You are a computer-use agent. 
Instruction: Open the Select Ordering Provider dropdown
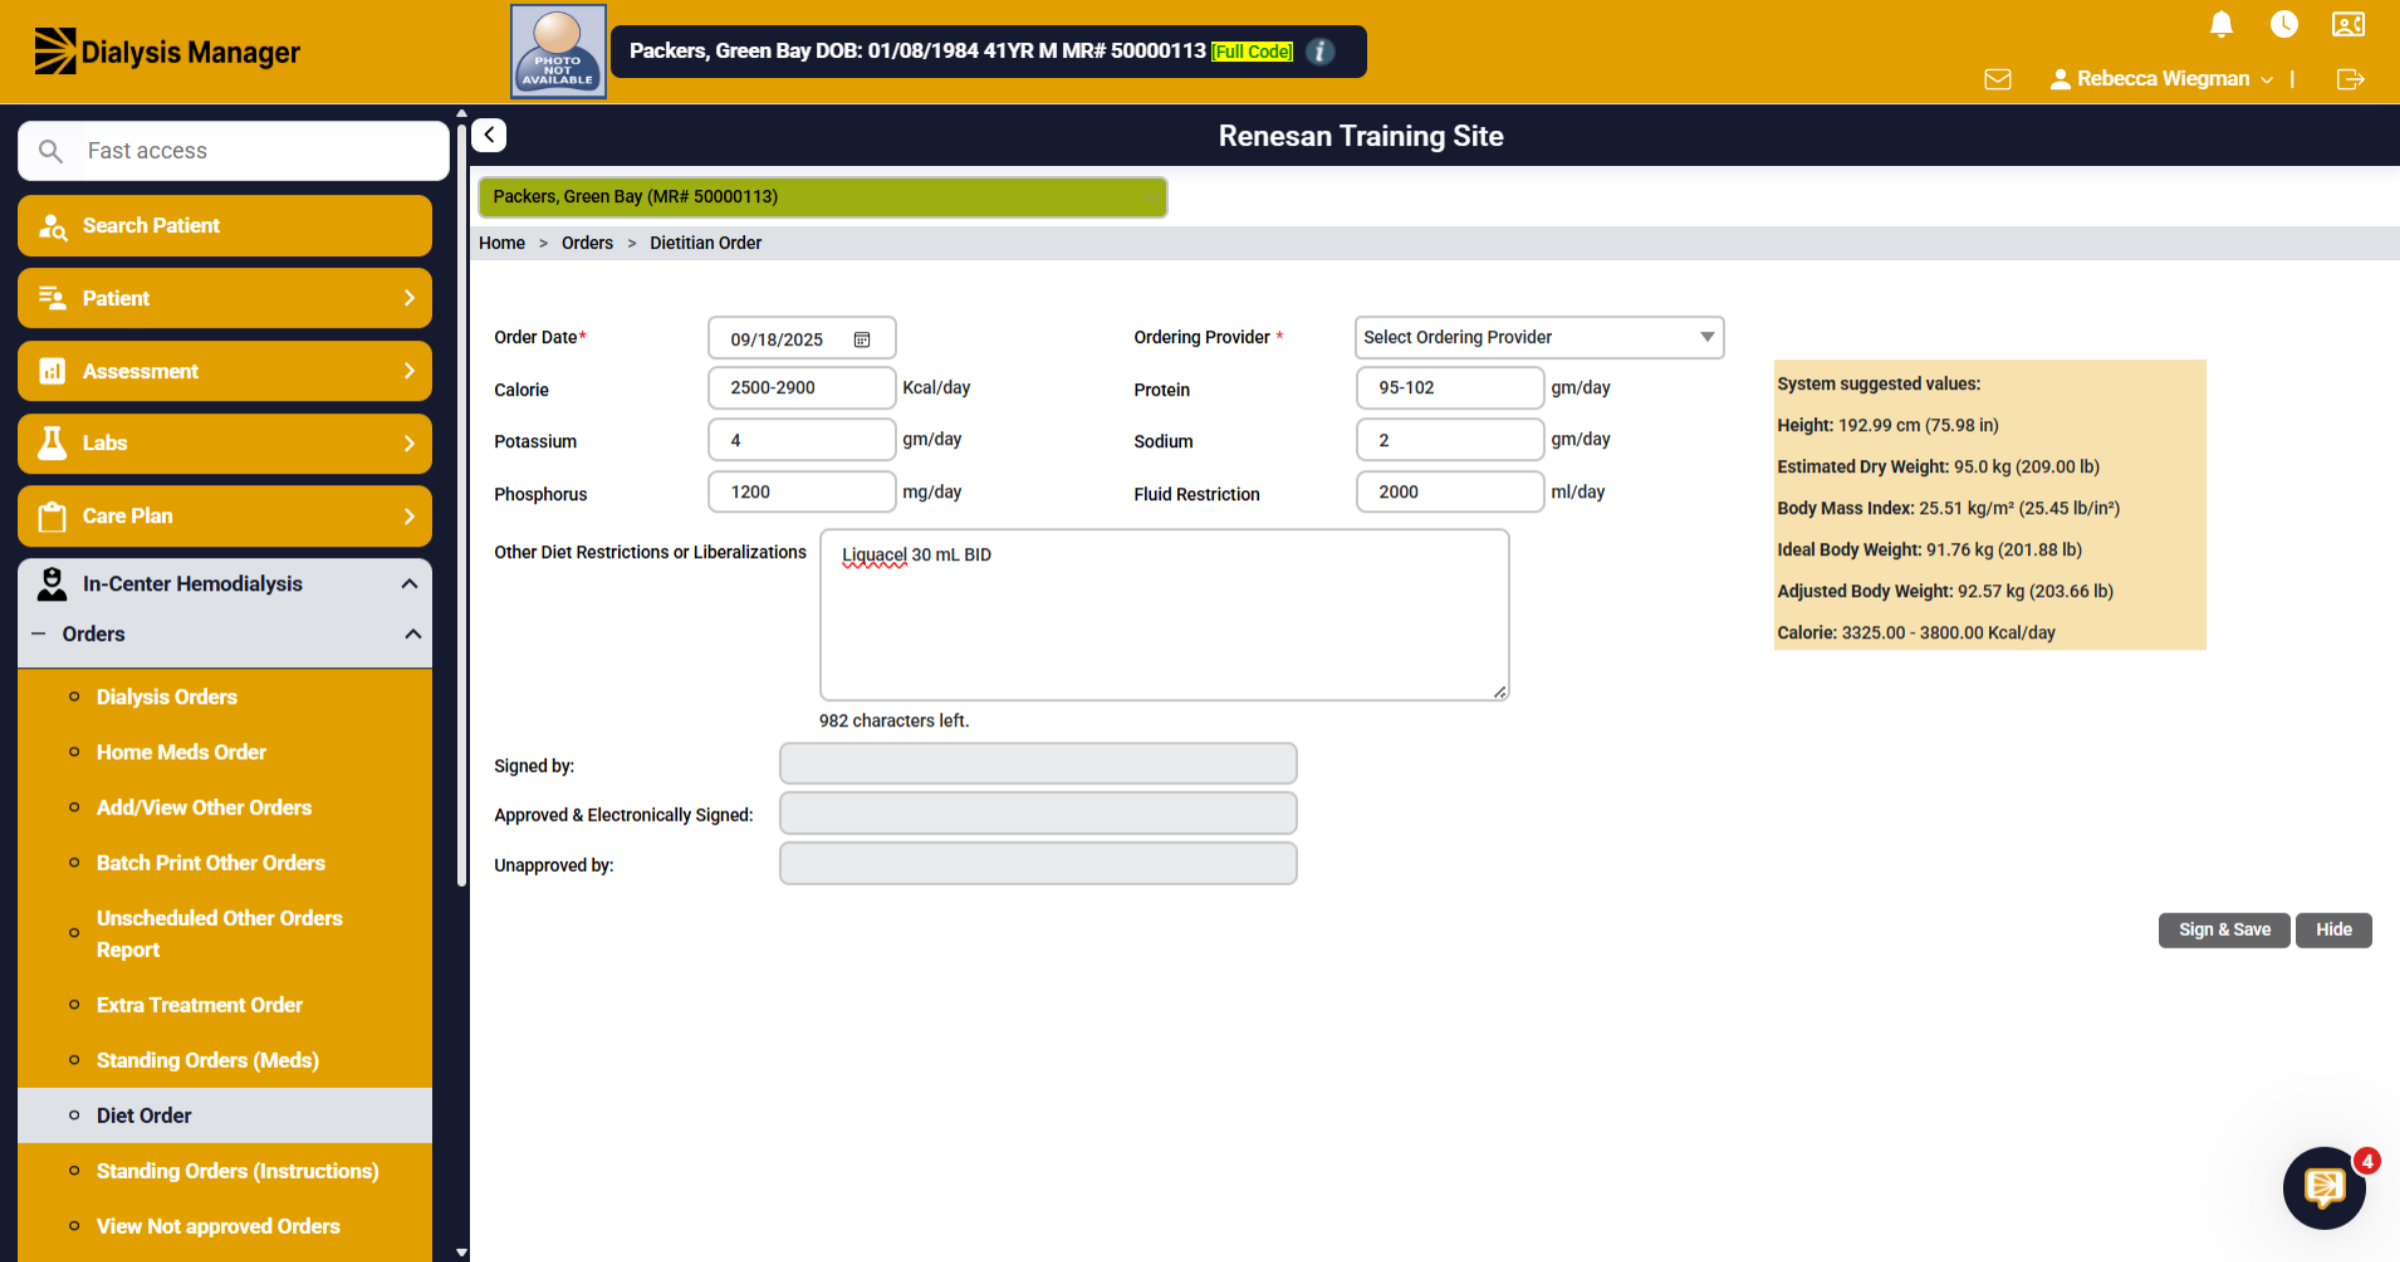coord(1538,337)
